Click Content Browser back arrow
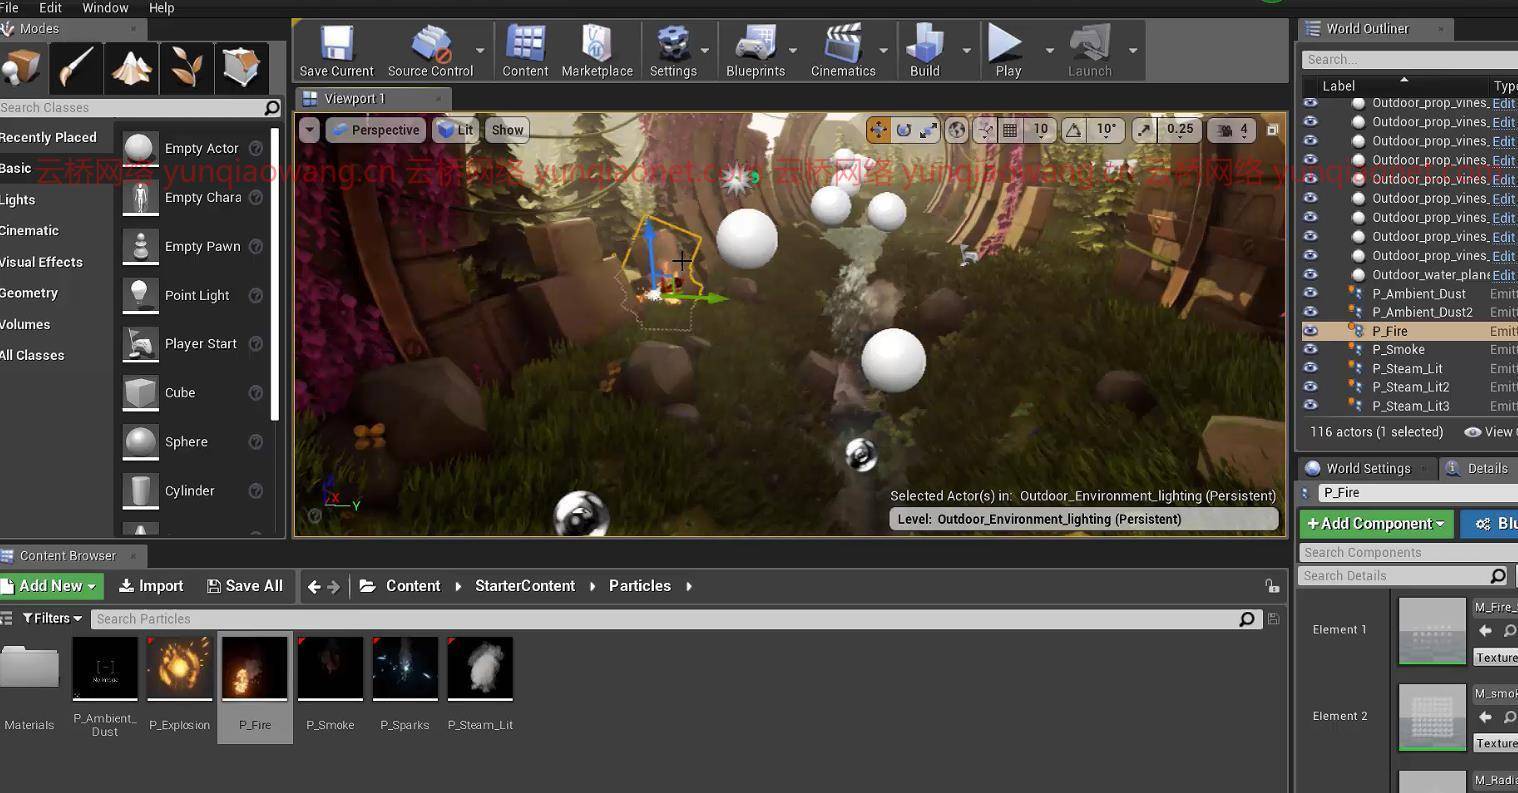This screenshot has height=793, width=1518. pos(314,587)
